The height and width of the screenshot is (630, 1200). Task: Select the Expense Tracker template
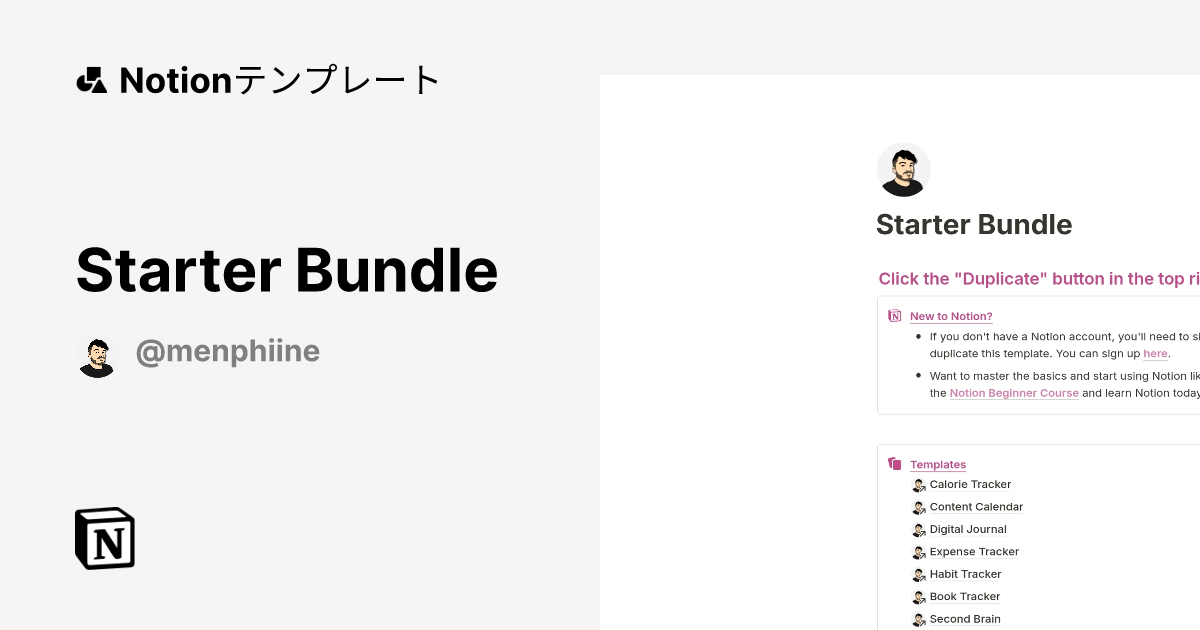(974, 552)
